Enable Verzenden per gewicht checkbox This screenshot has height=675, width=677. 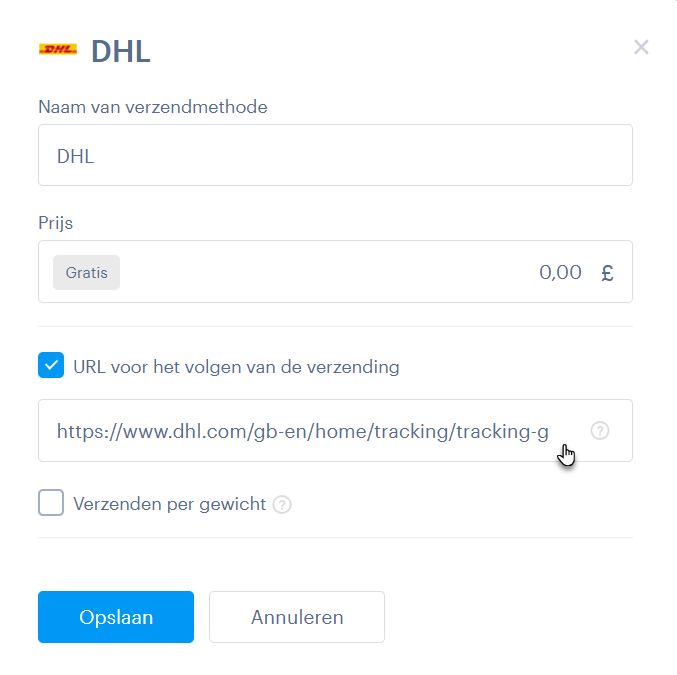pos(51,503)
